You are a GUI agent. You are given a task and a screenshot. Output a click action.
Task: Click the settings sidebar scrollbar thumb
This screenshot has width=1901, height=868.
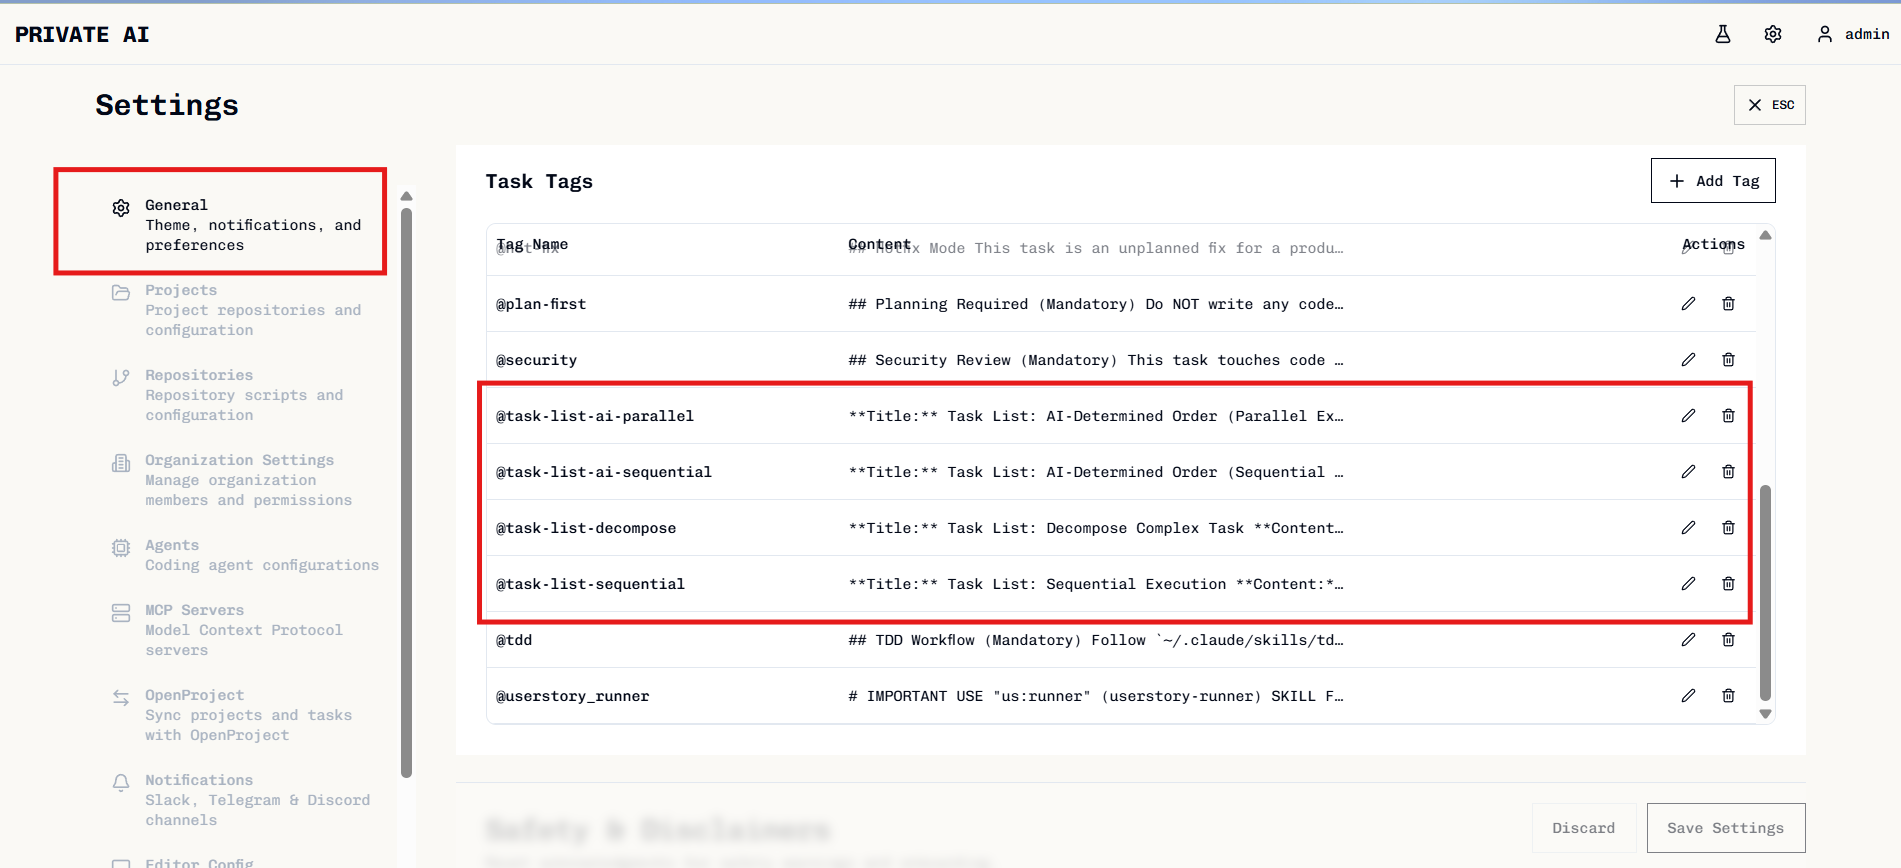tap(406, 492)
